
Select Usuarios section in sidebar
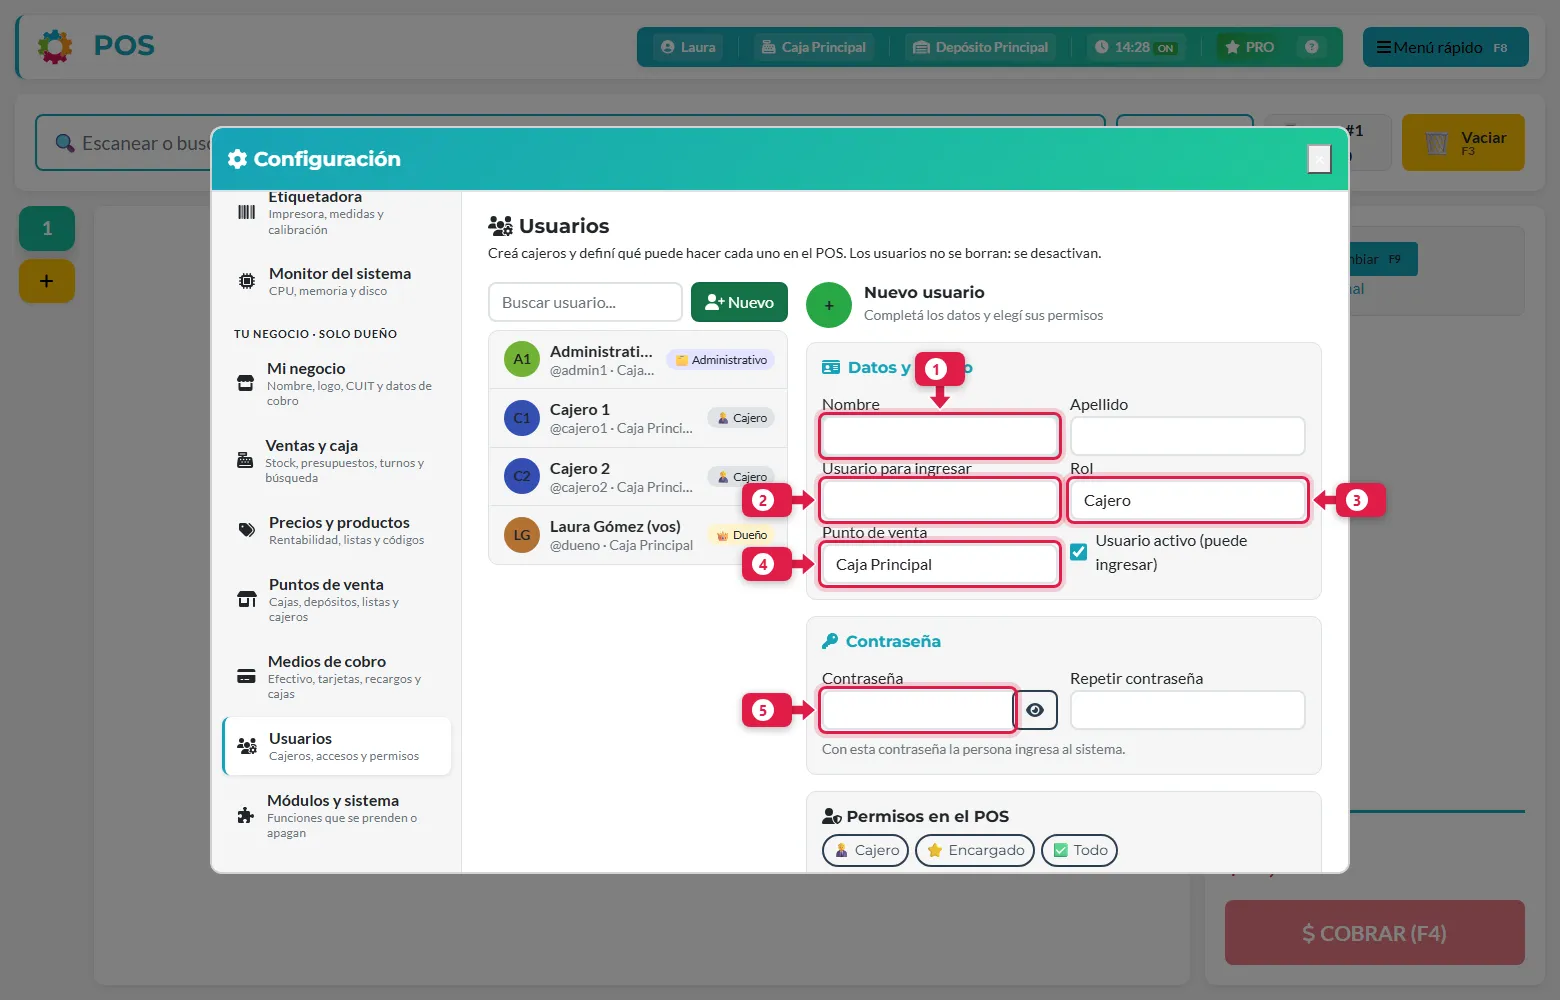click(337, 746)
